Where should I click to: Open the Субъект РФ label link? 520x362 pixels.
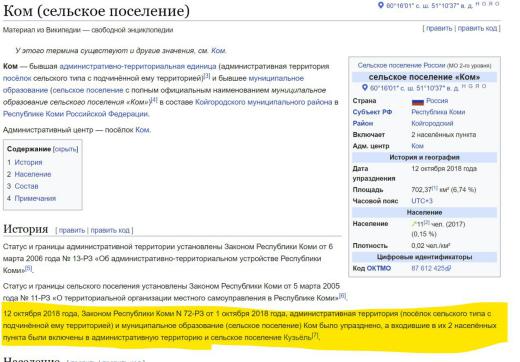[x=372, y=112]
